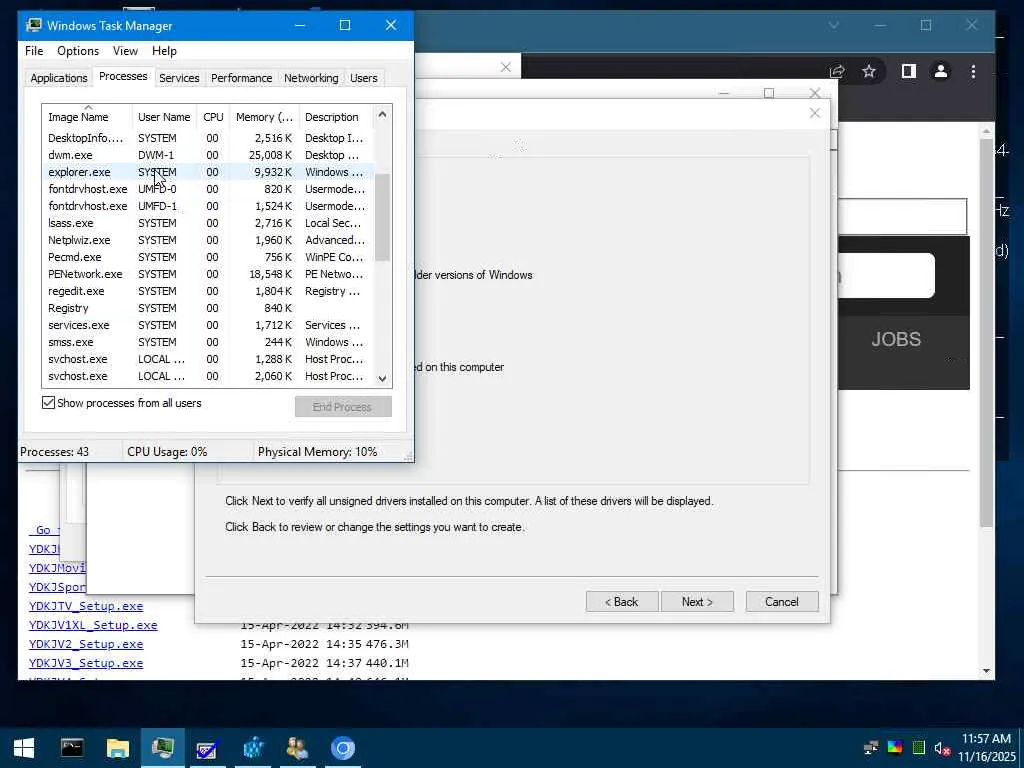Switch to the Applications tab
This screenshot has width=1024, height=768.
click(59, 78)
